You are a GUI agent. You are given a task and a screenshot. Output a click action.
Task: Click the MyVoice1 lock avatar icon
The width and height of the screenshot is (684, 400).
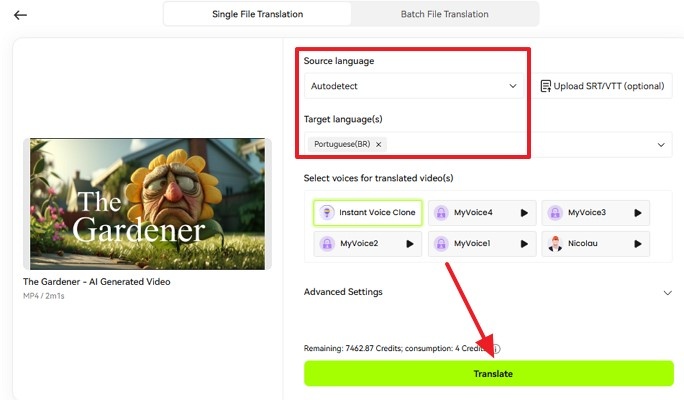(x=441, y=243)
